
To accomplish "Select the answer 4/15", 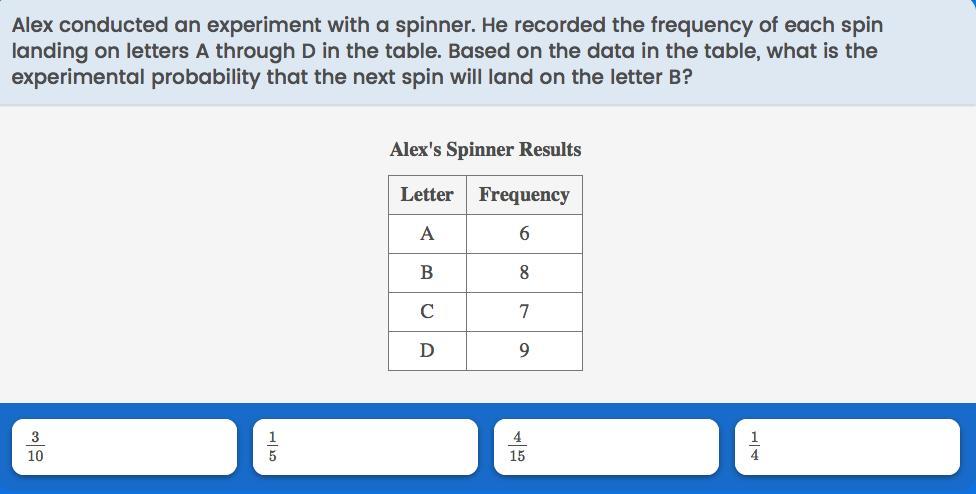I will 606,447.
